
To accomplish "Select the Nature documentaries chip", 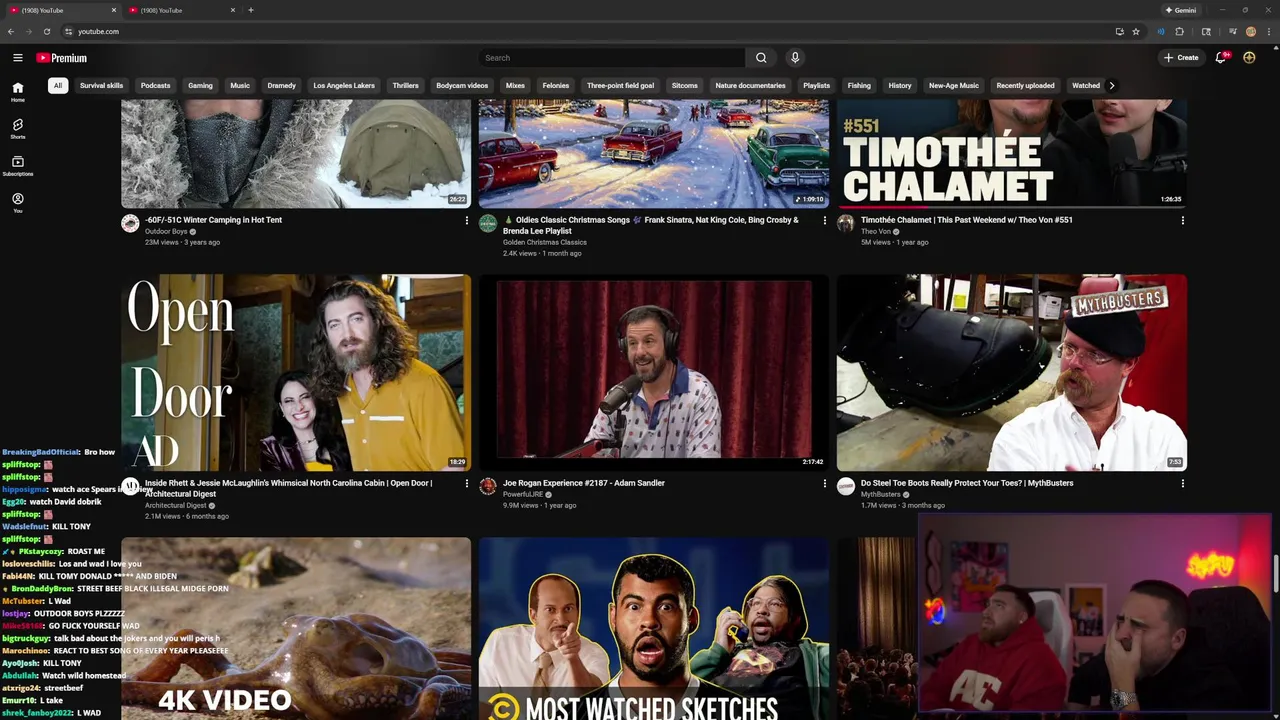I will [750, 85].
